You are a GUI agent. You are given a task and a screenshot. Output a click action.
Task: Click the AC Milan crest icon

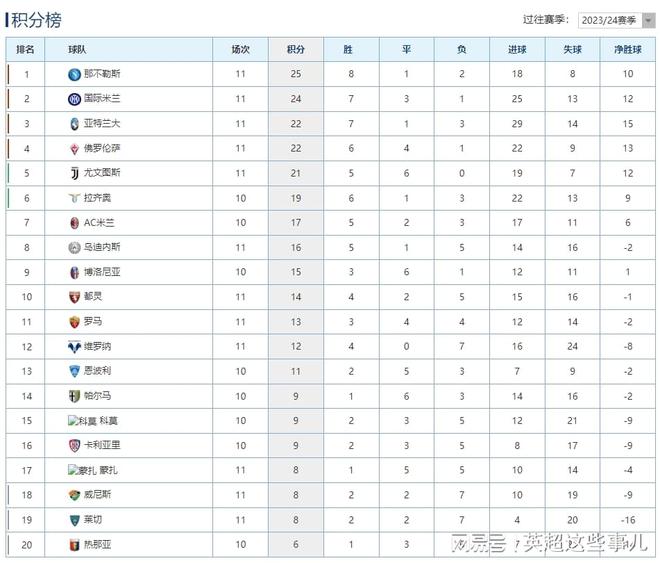pyautogui.click(x=75, y=223)
